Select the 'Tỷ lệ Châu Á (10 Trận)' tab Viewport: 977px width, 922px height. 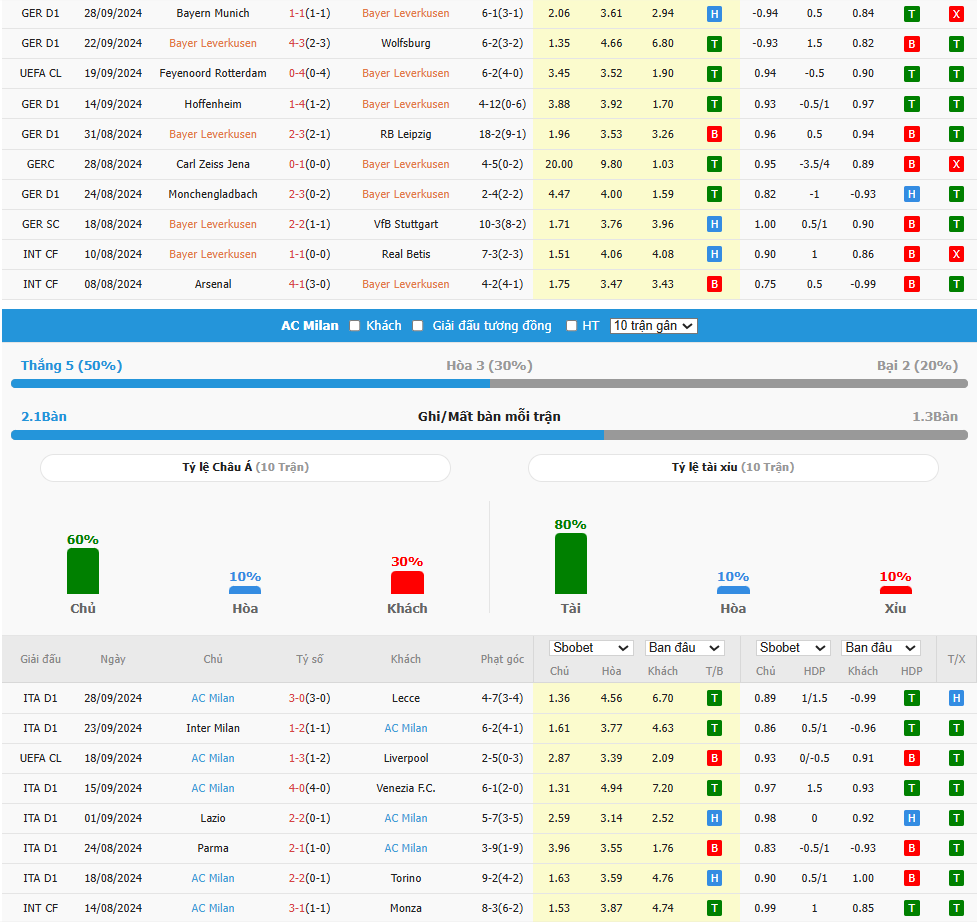(x=245, y=467)
